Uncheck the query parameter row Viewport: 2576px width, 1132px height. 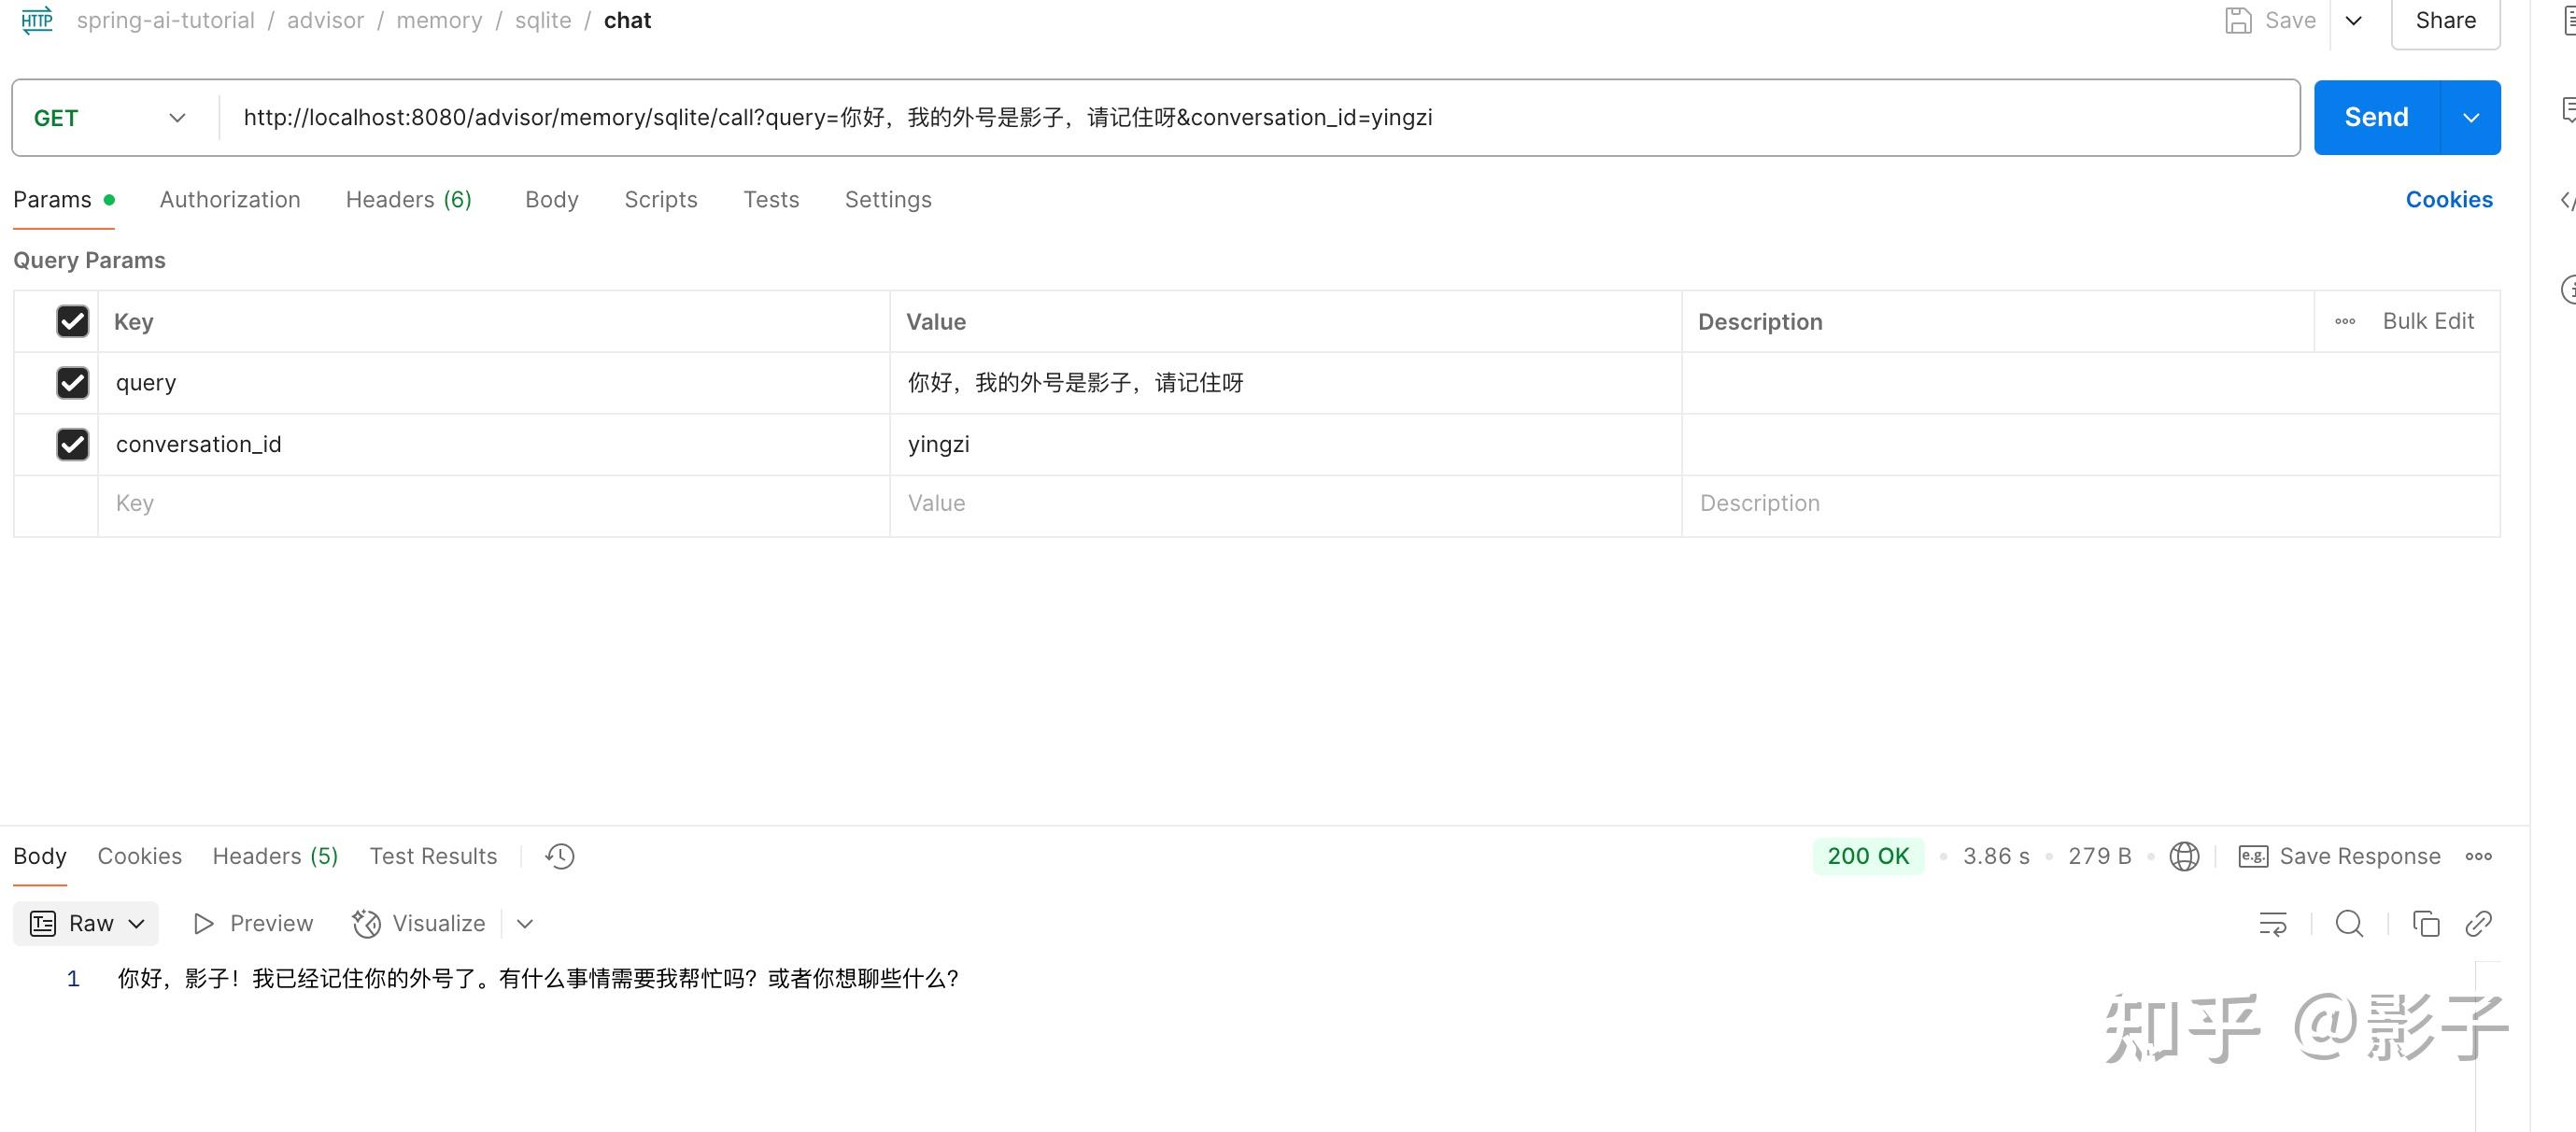(72, 383)
